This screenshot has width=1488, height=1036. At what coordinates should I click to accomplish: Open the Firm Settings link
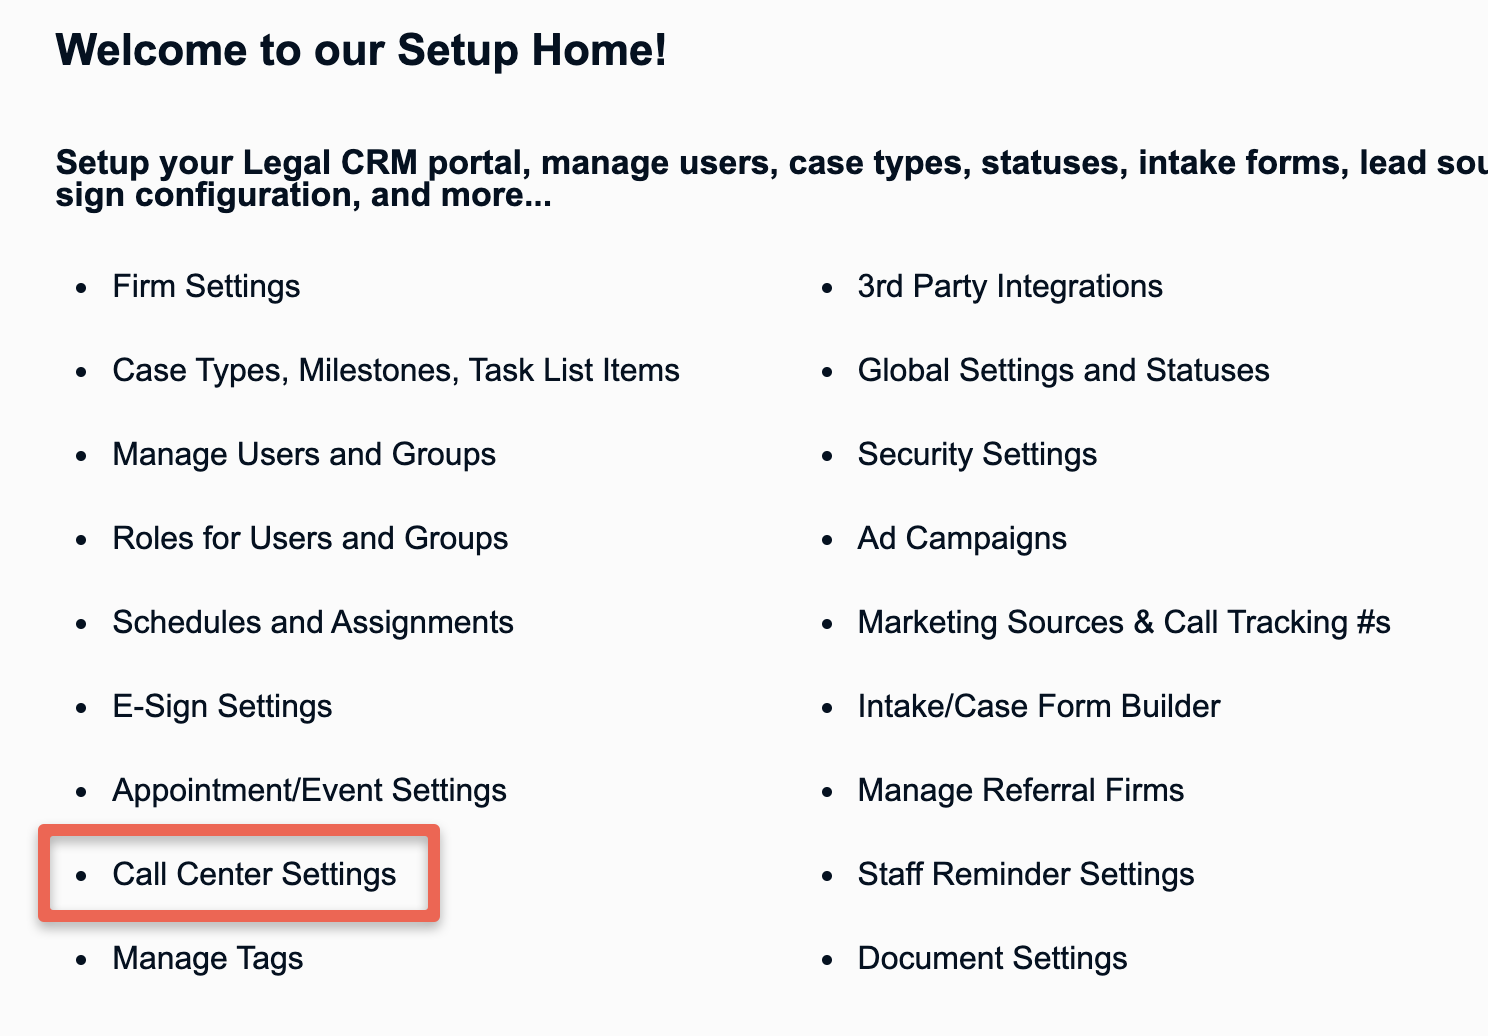pyautogui.click(x=206, y=287)
